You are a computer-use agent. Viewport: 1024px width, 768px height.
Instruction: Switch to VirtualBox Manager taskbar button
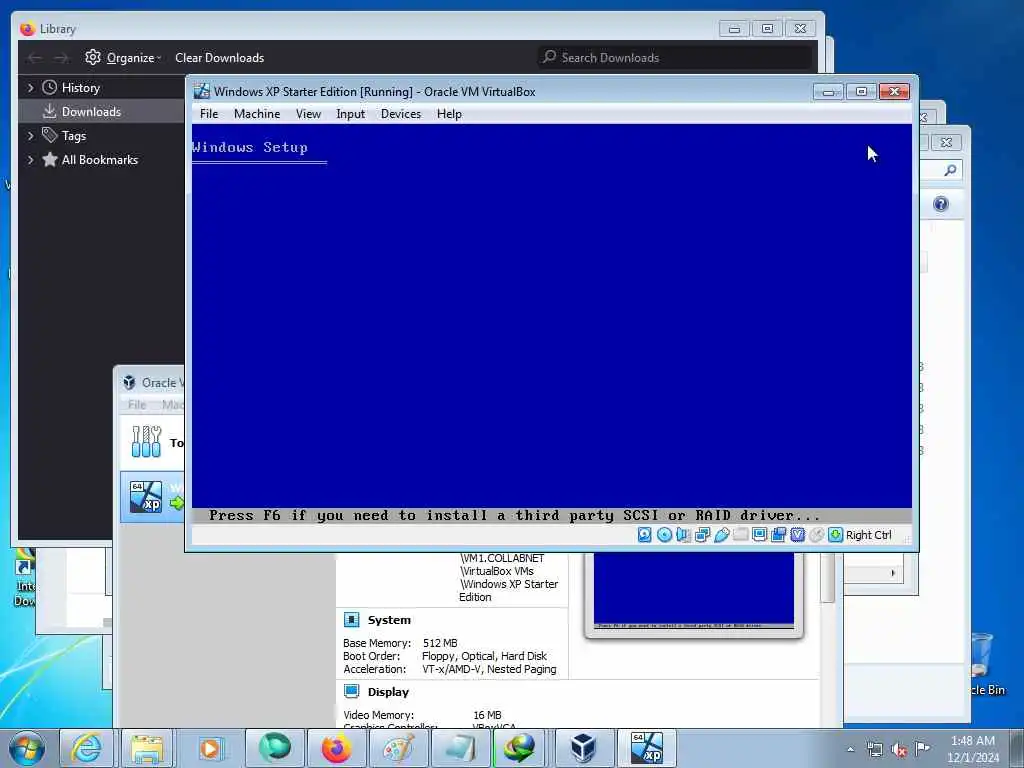point(583,748)
